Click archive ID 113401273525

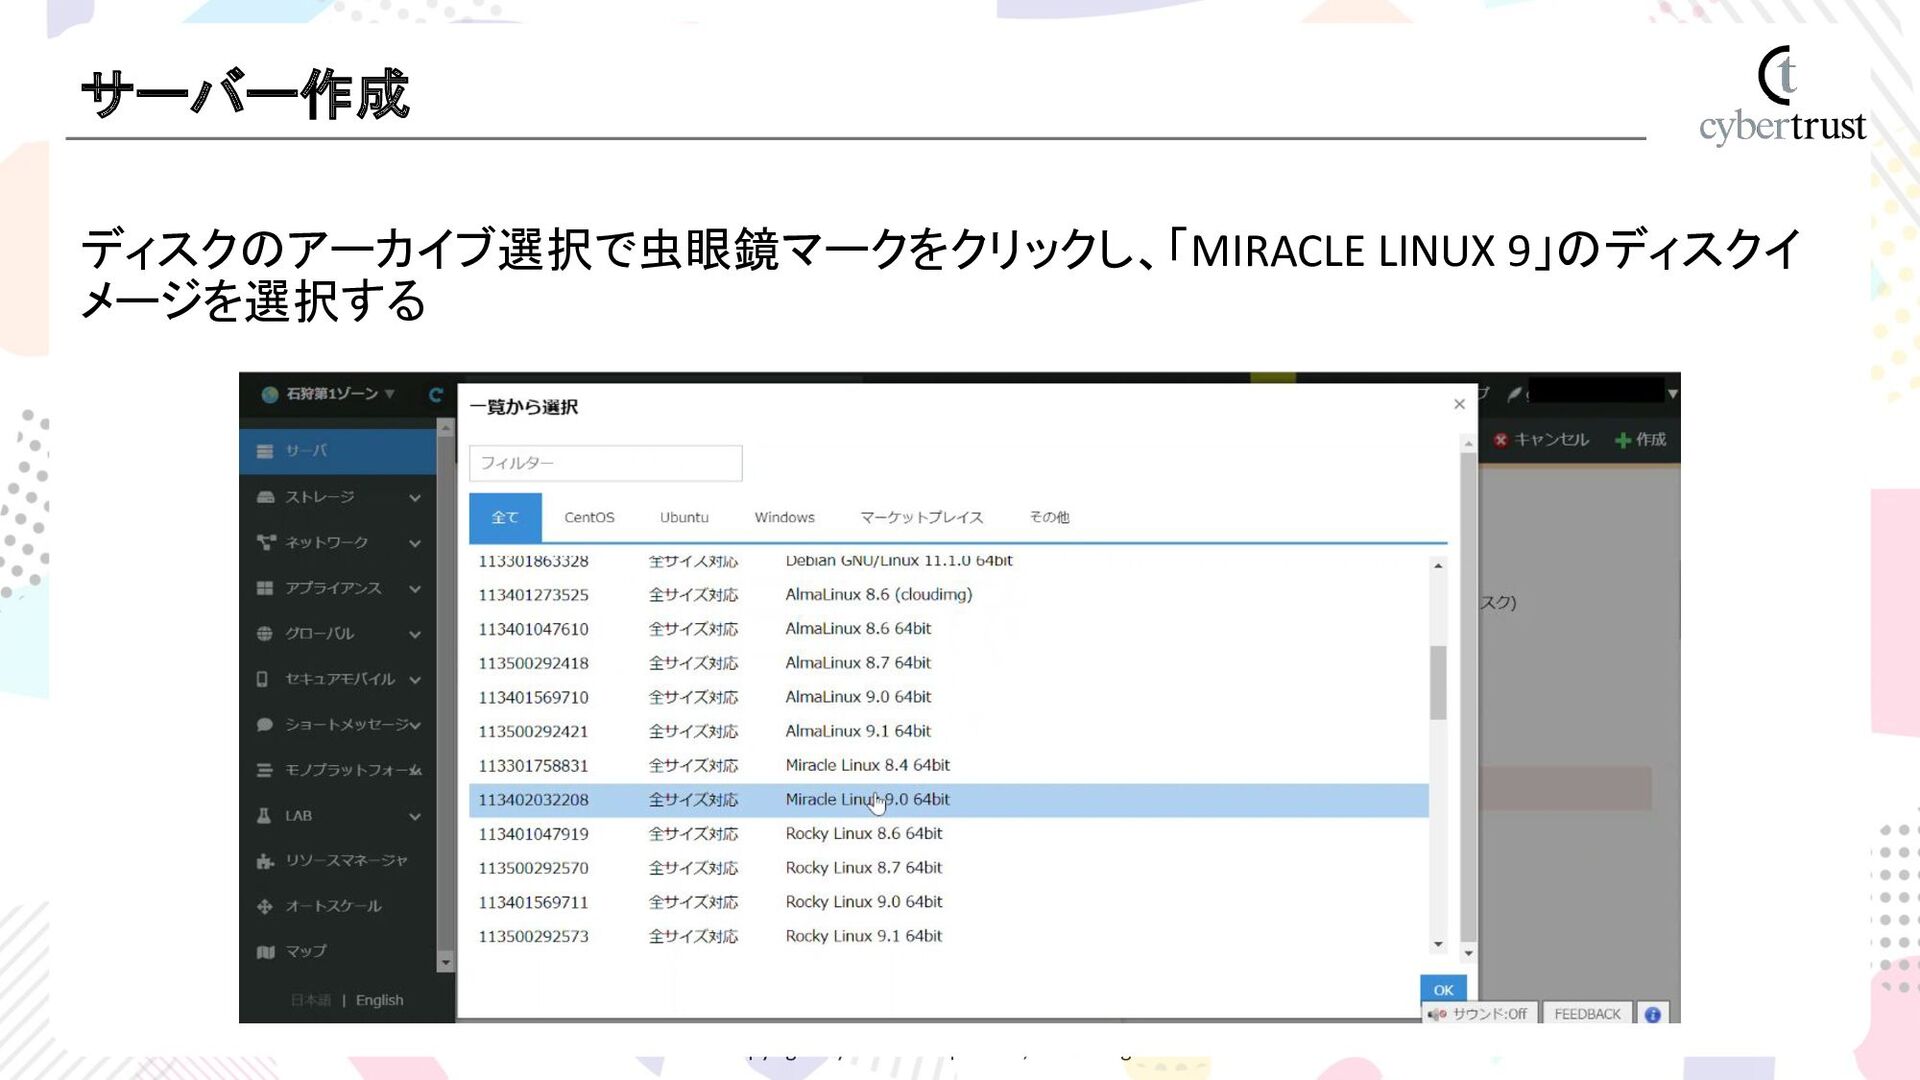533,595
